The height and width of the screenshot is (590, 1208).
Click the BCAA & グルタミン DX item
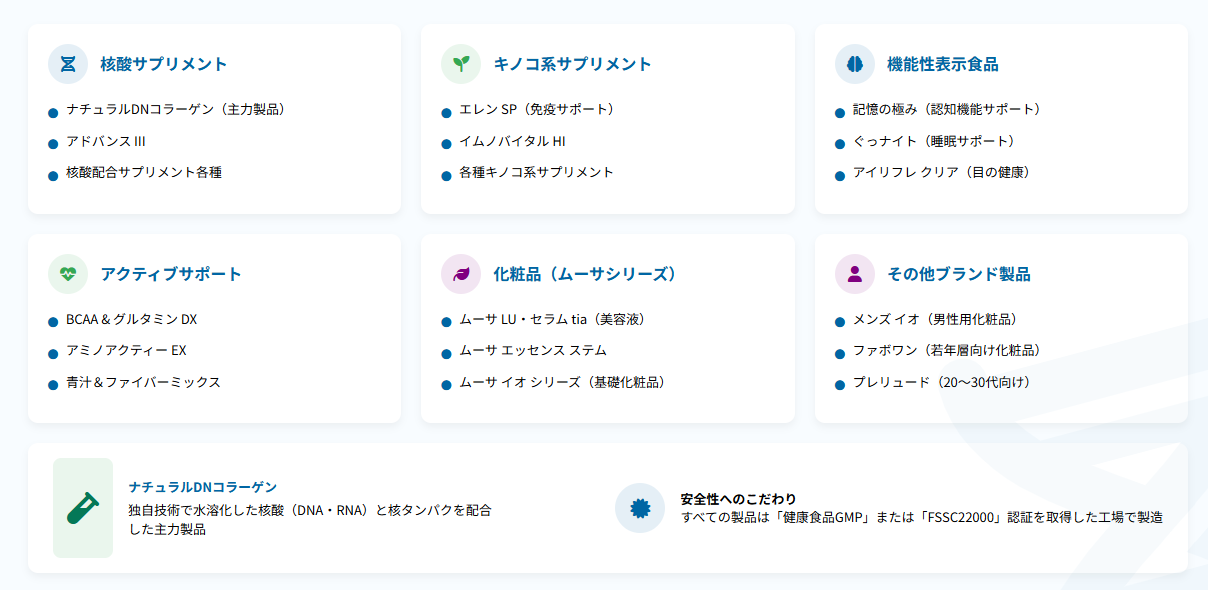(132, 319)
